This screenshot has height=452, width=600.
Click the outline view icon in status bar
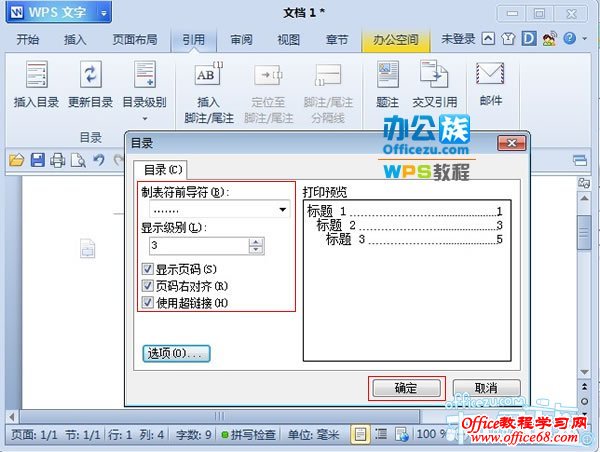pos(381,434)
